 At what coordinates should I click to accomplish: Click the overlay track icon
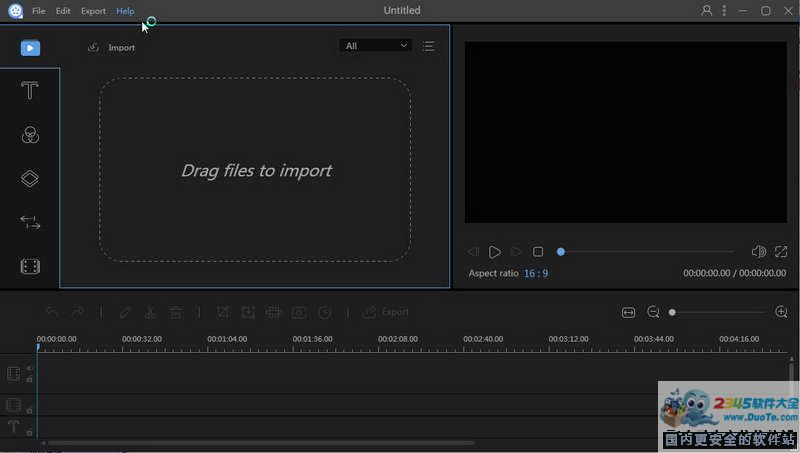[14, 405]
